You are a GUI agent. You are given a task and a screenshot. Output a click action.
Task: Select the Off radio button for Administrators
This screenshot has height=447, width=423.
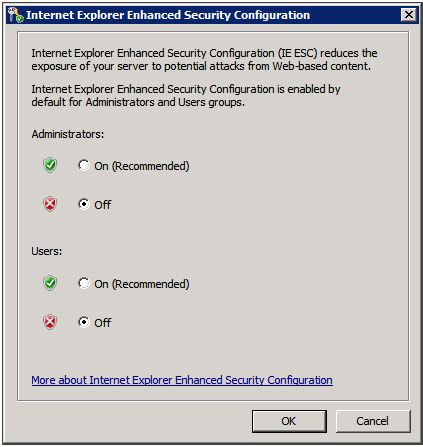[84, 204]
